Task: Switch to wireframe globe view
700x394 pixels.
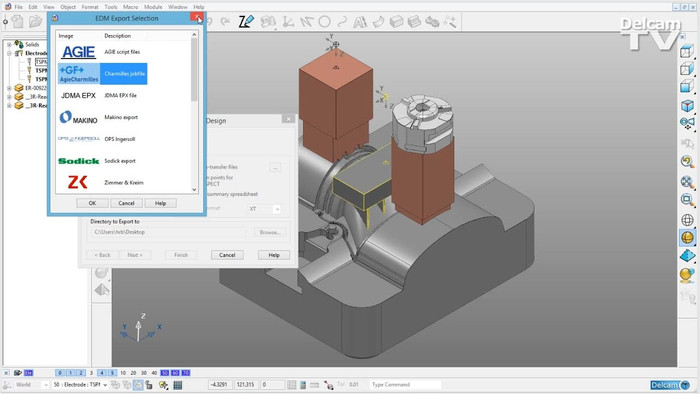Action: [x=687, y=220]
